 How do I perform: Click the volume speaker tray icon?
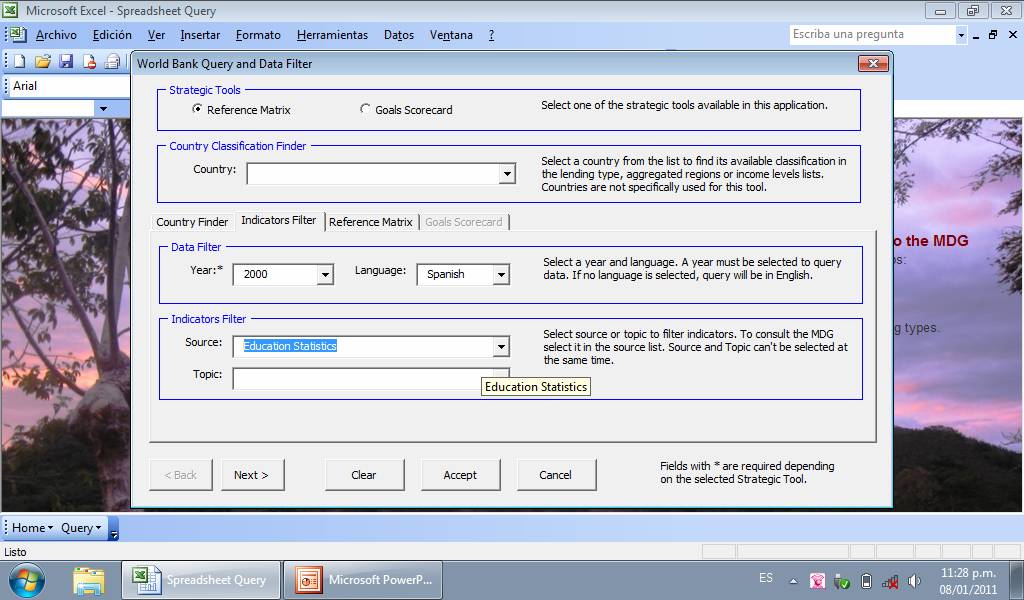914,580
